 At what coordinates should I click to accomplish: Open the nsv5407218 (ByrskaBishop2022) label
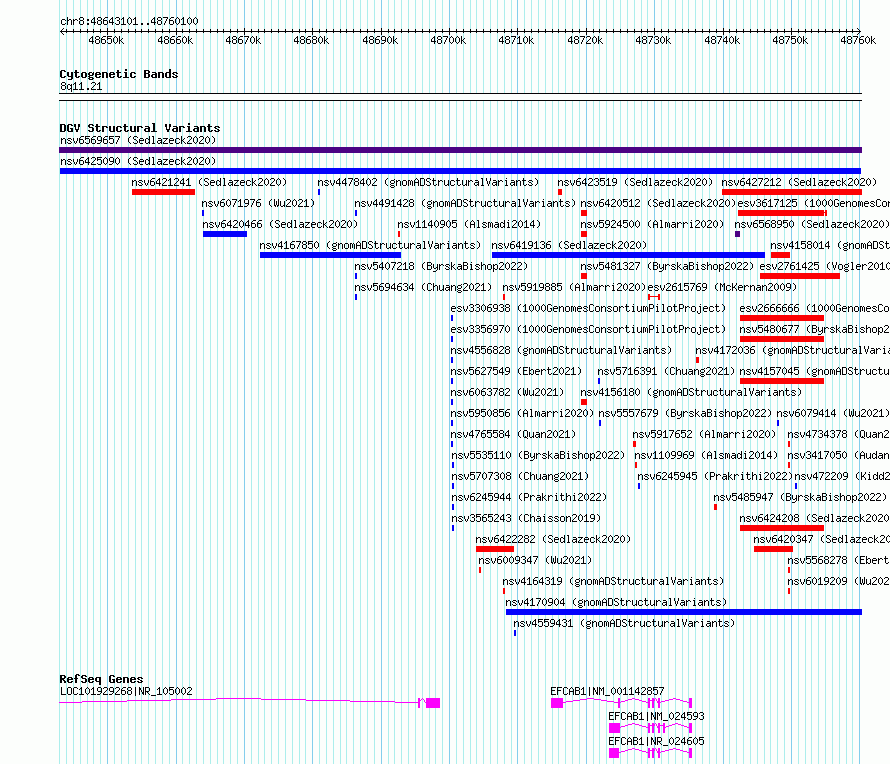point(441,266)
